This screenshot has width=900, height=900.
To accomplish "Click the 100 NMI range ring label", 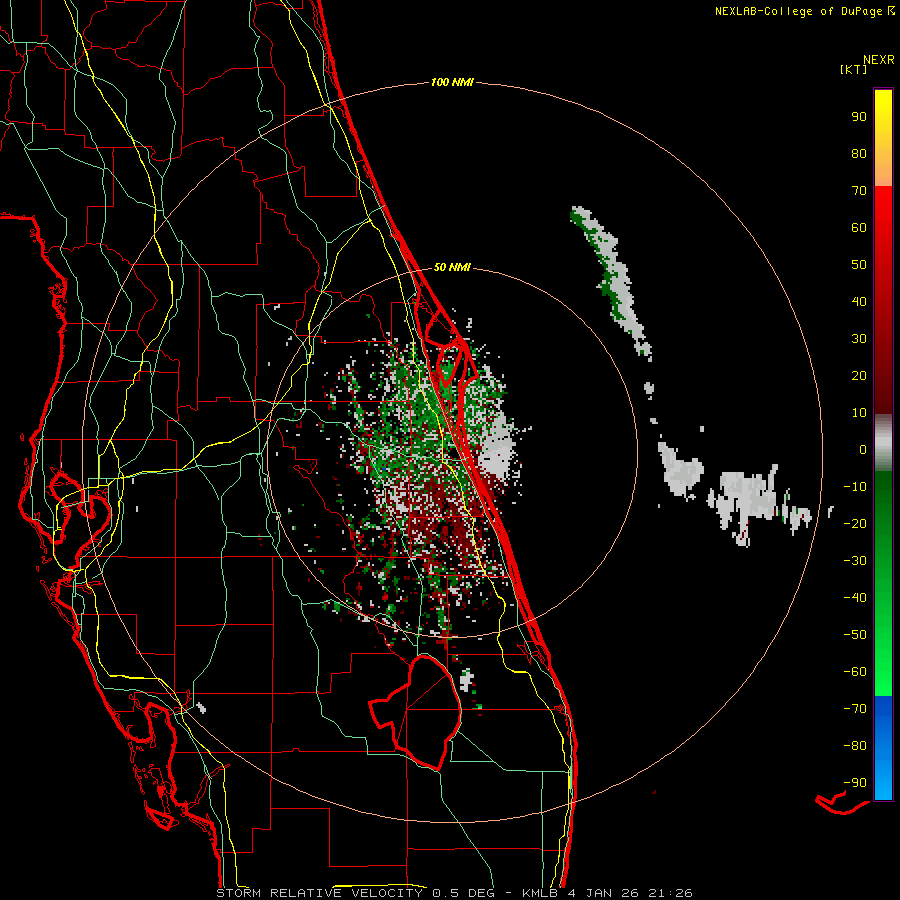I will click(x=452, y=82).
